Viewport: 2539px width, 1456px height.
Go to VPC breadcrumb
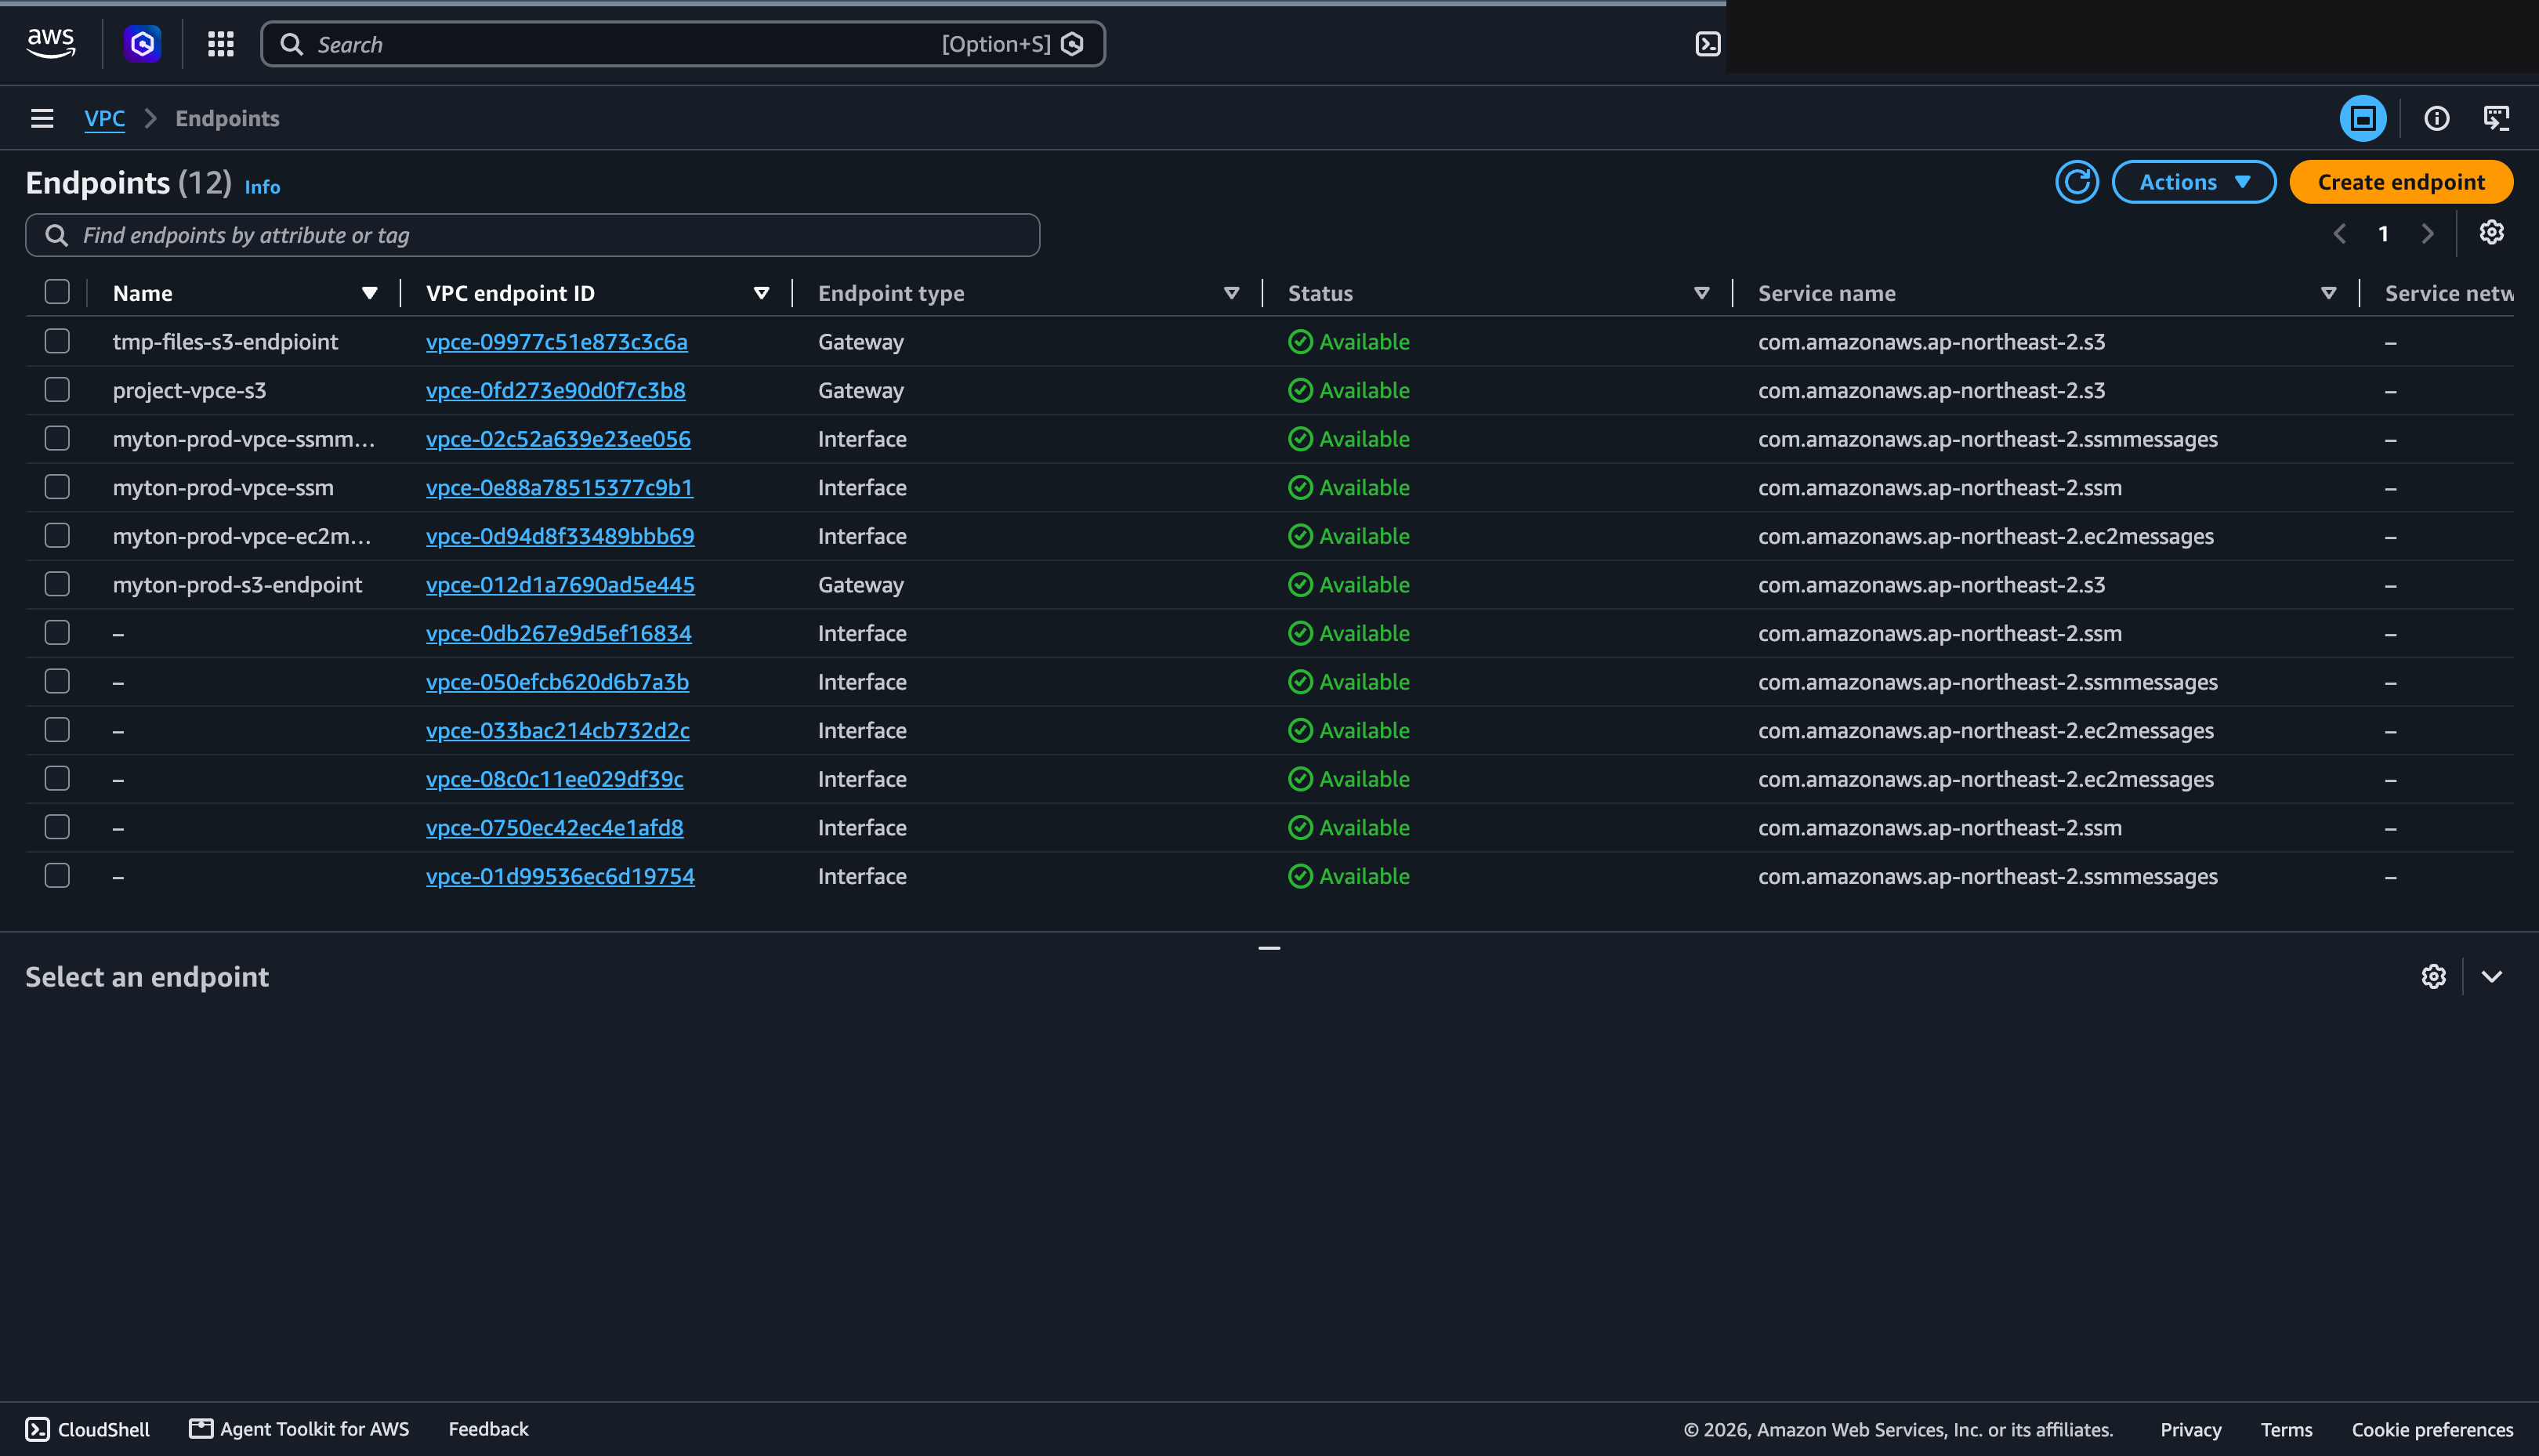[x=104, y=119]
